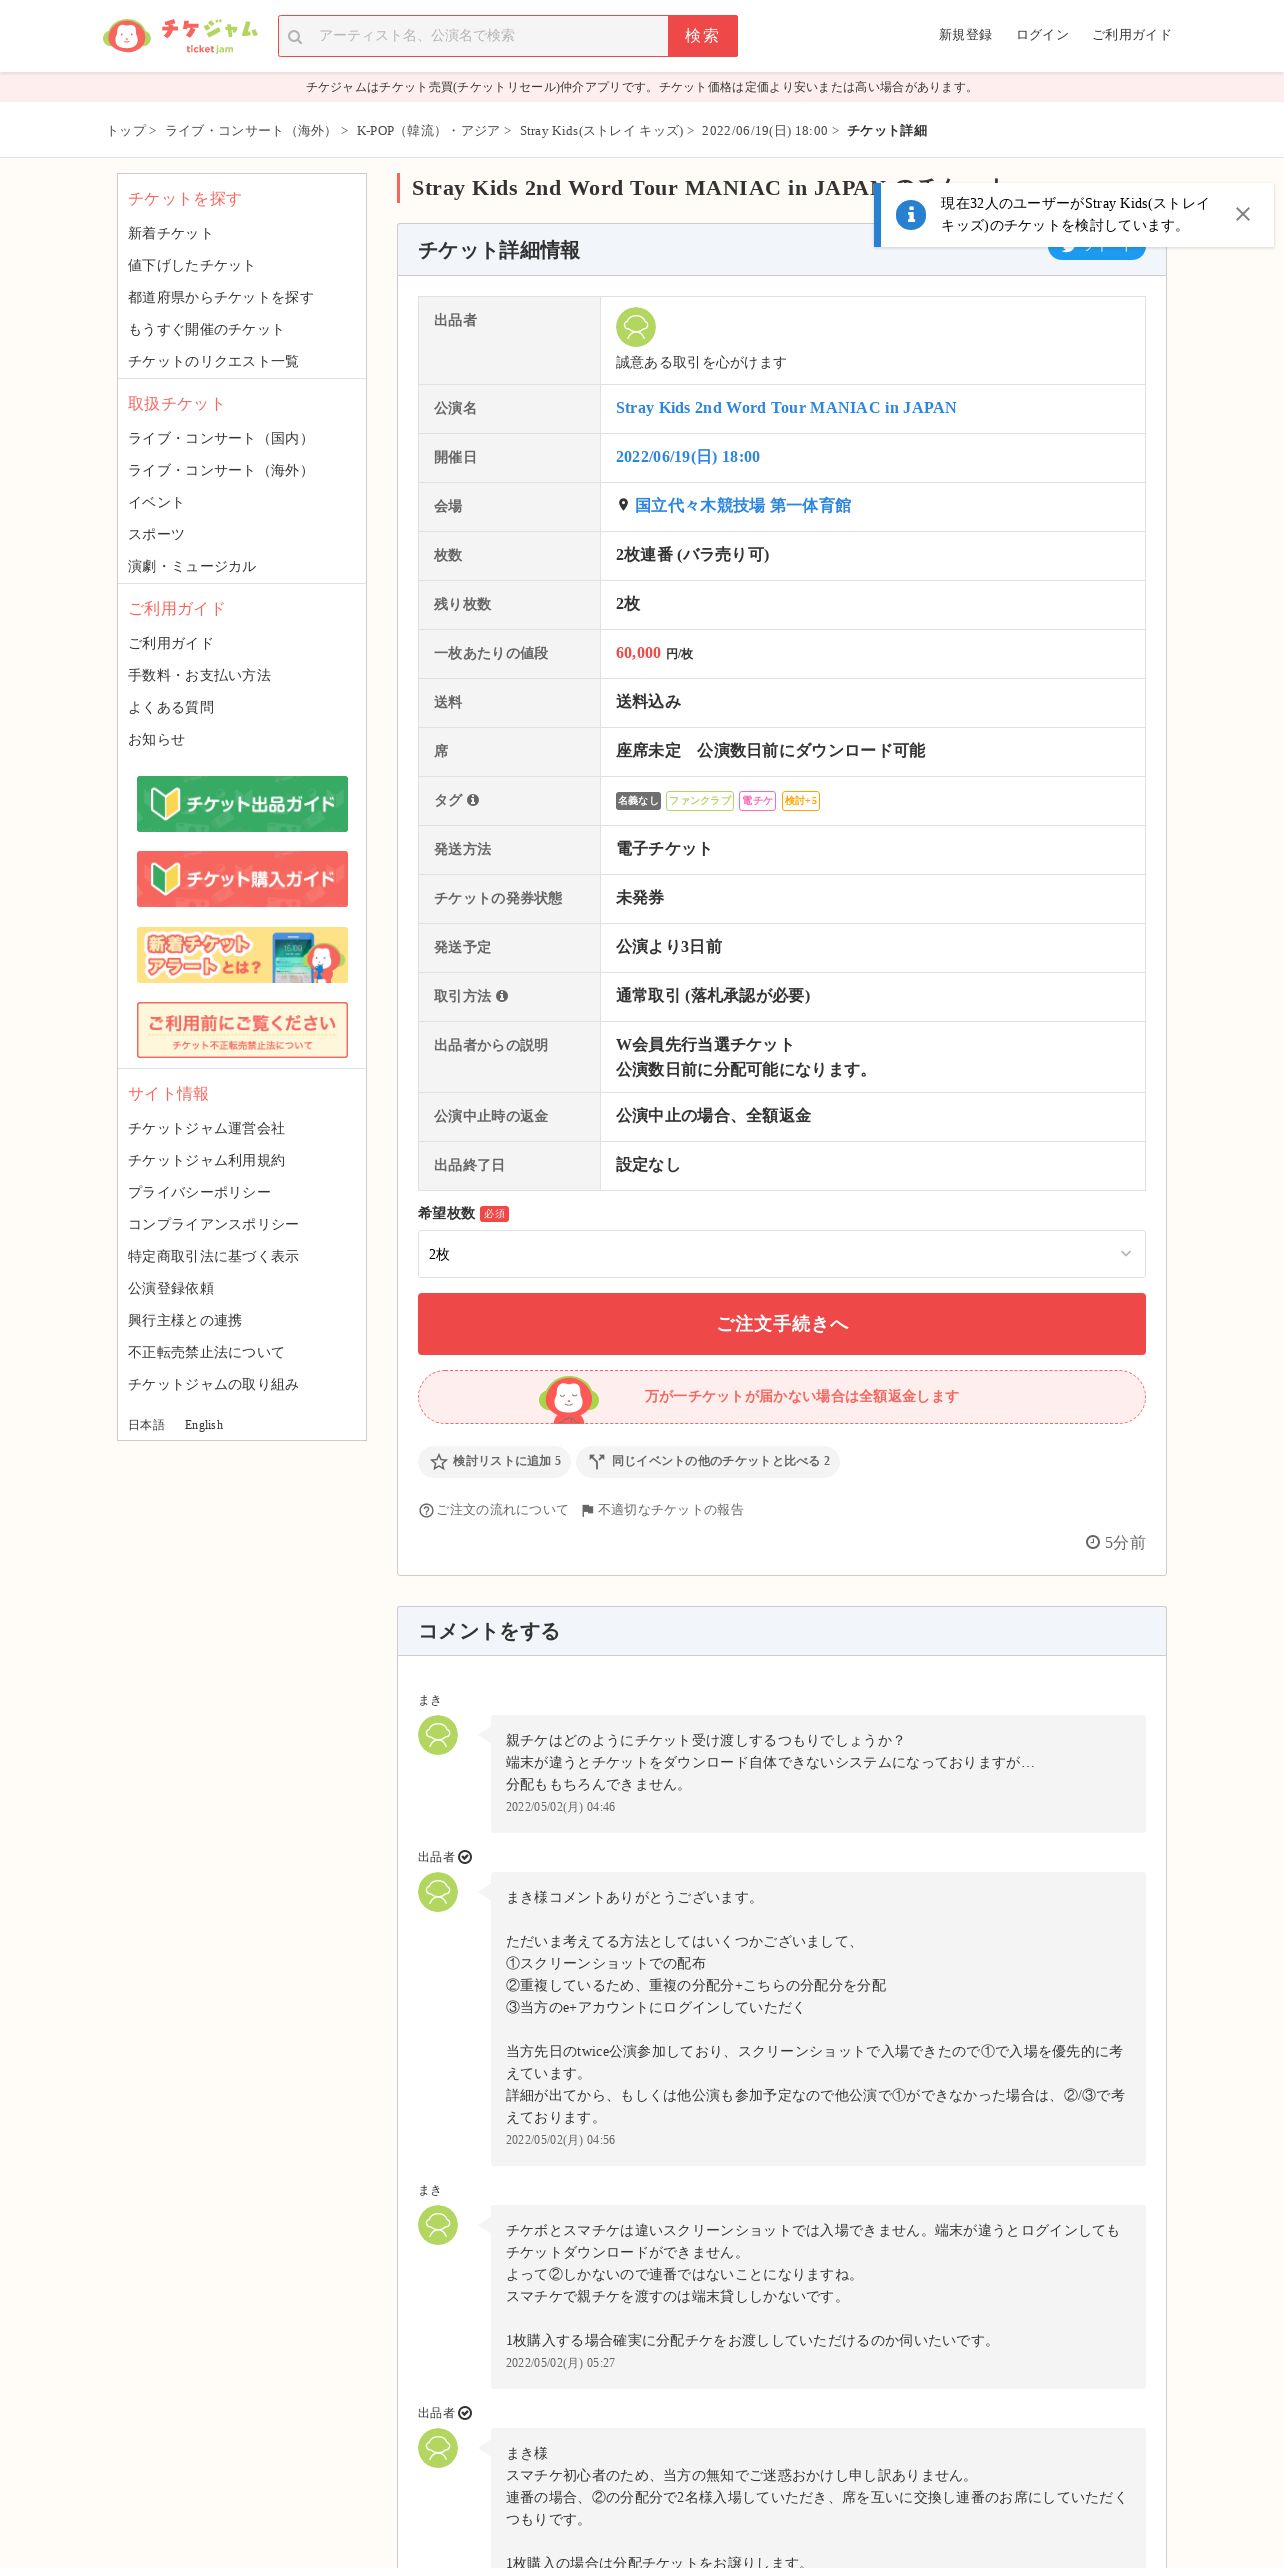Click the blue info notification icon
The height and width of the screenshot is (2568, 1284).
(910, 214)
